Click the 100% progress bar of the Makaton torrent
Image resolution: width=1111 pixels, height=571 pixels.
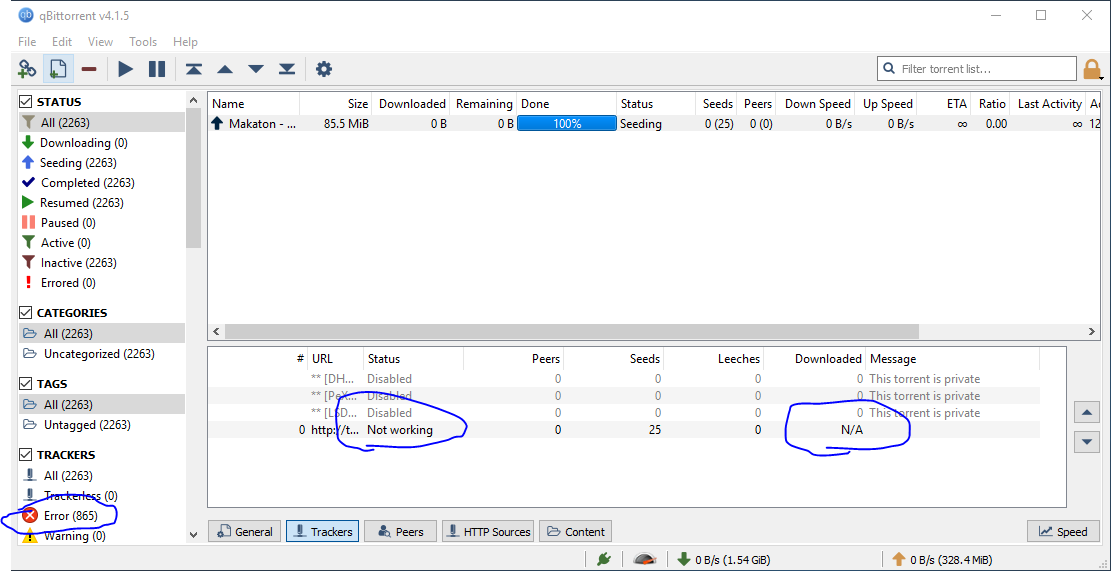(x=567, y=124)
